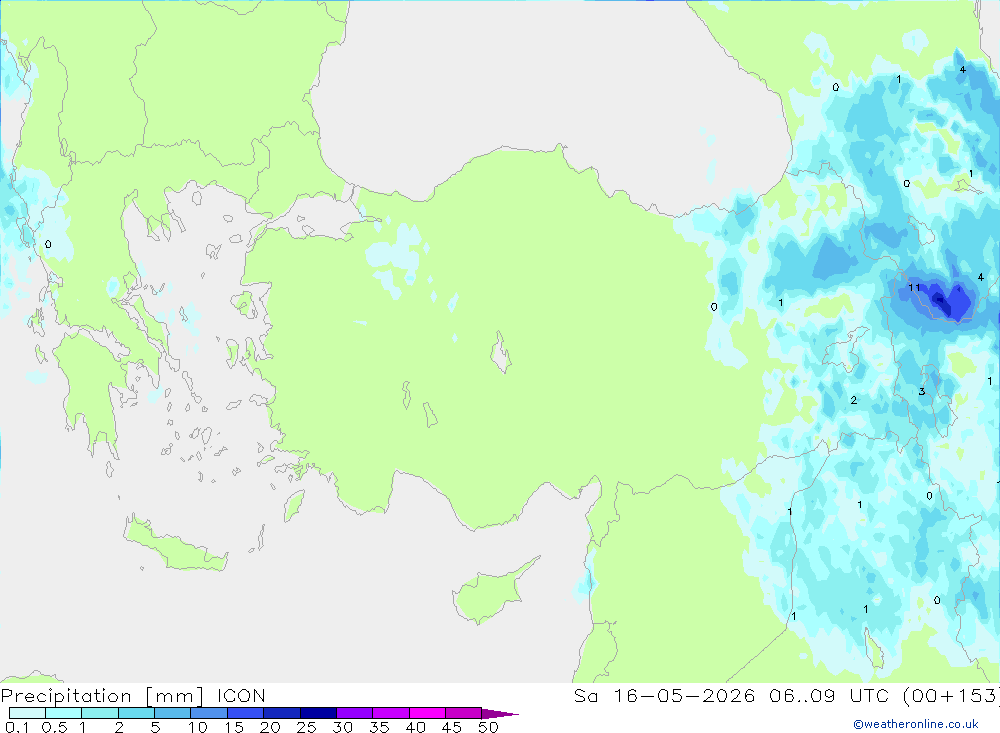The height and width of the screenshot is (733, 1000).
Task: Pick the 15–20 mm legend swatch
Action: (246, 713)
